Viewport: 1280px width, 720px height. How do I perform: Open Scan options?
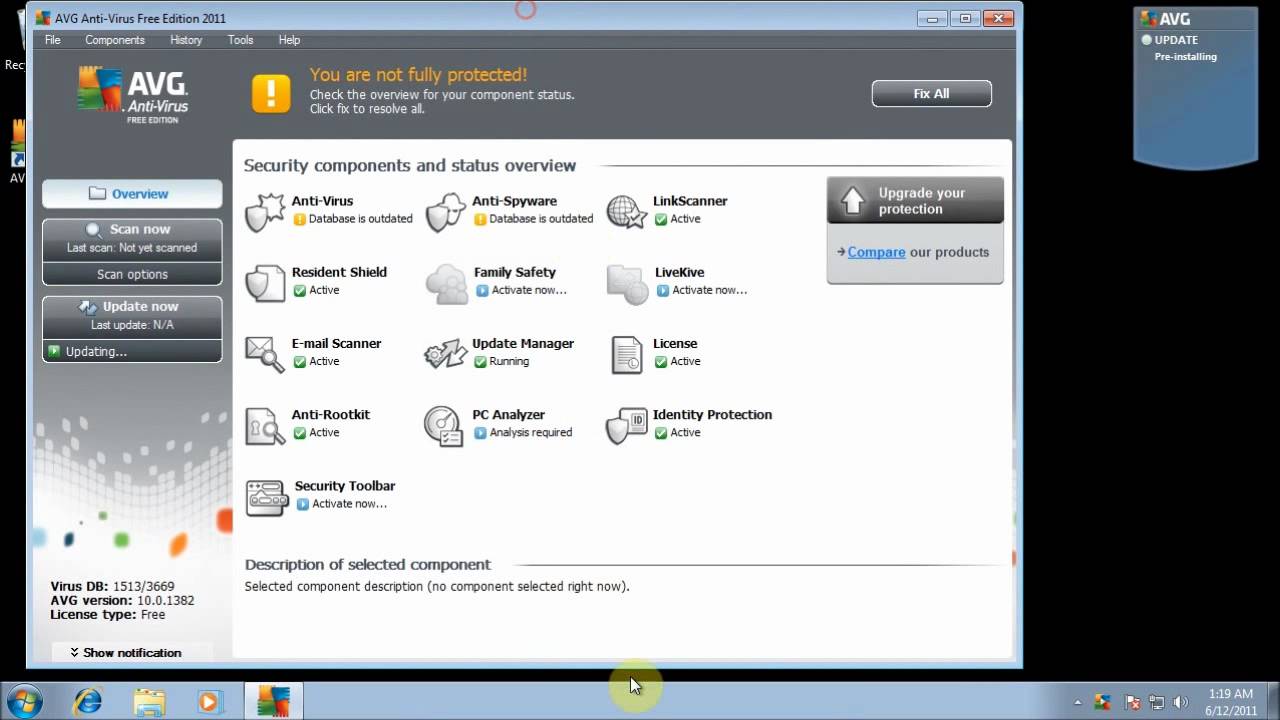(x=132, y=274)
